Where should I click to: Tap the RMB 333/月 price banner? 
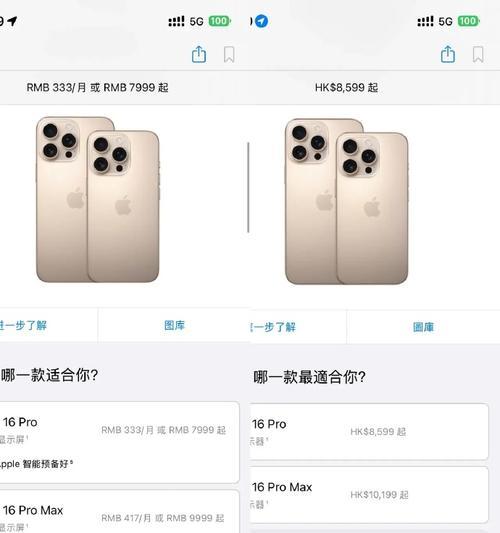(x=98, y=88)
